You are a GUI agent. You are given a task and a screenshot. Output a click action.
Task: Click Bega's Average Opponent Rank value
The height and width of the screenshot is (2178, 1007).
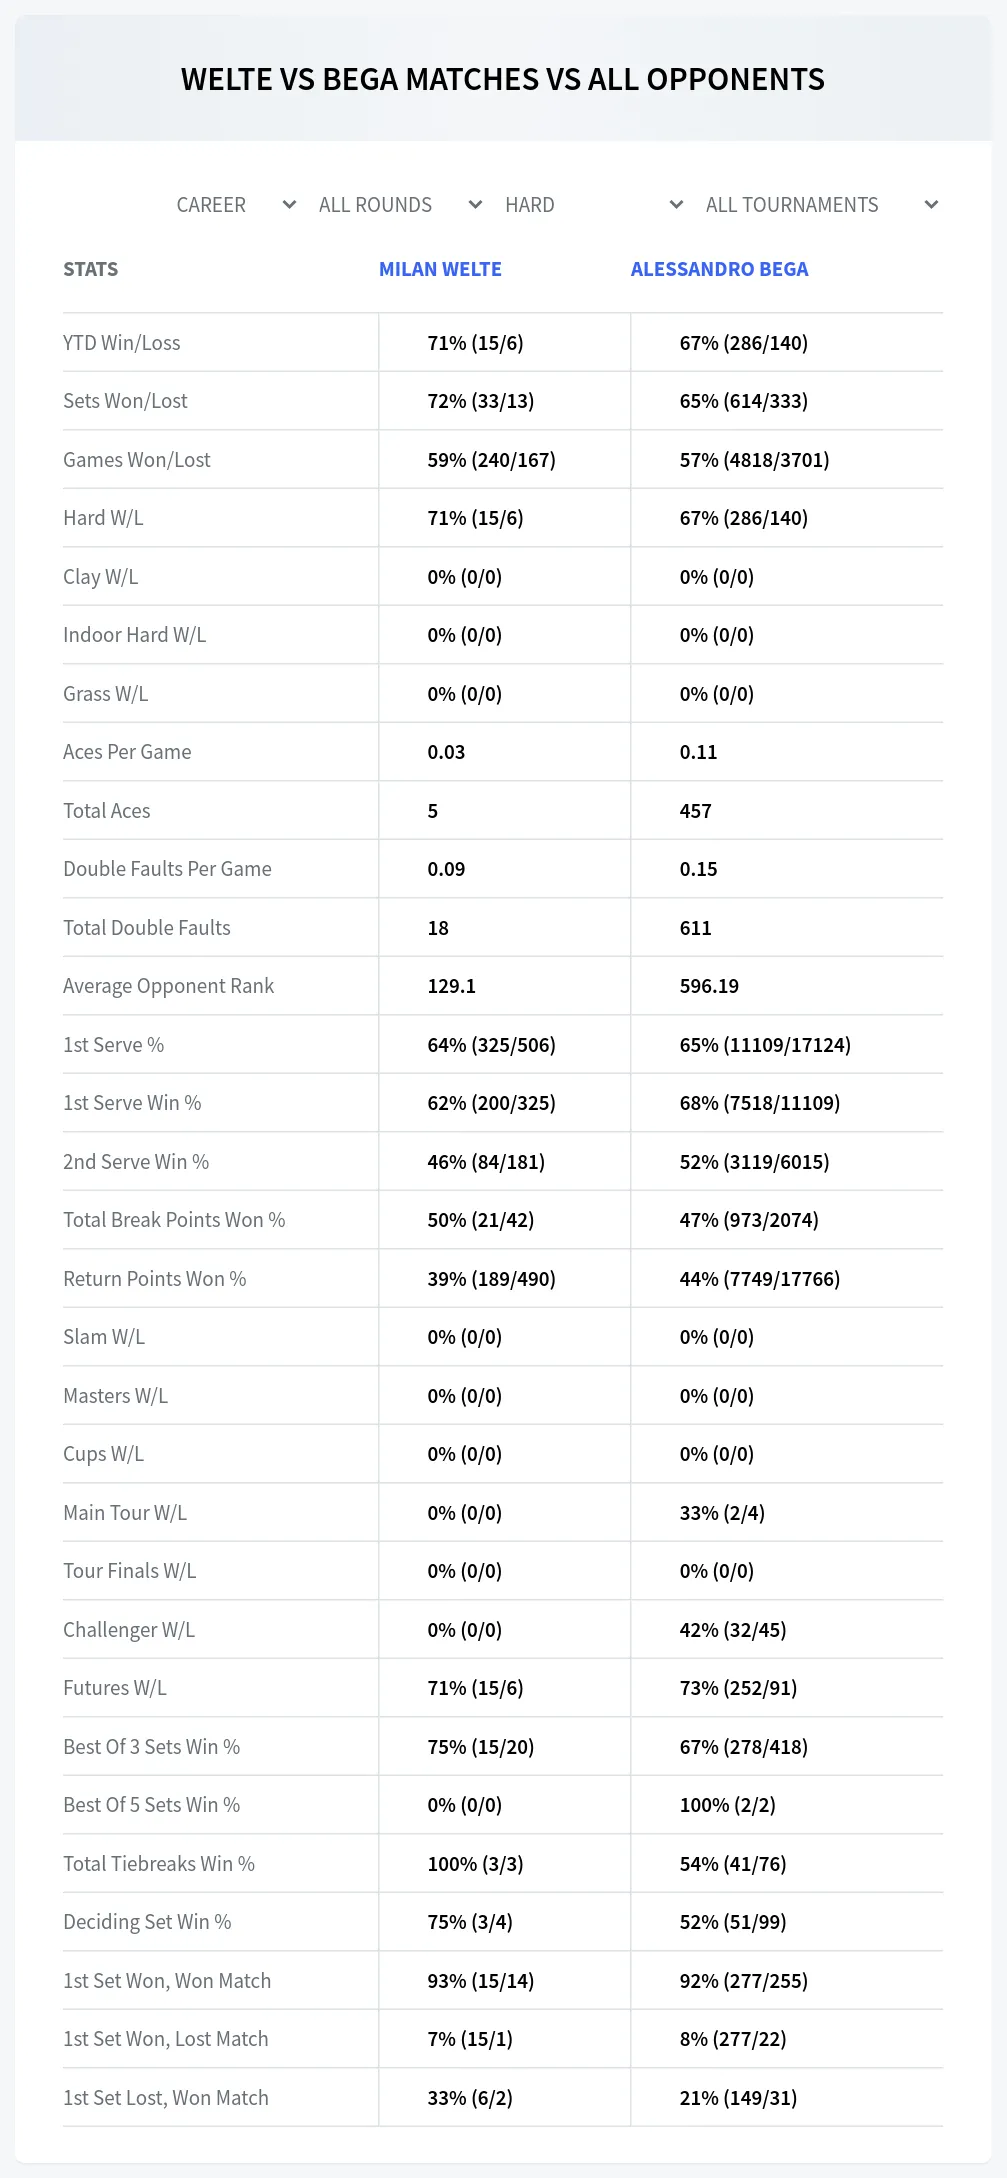[x=709, y=986]
